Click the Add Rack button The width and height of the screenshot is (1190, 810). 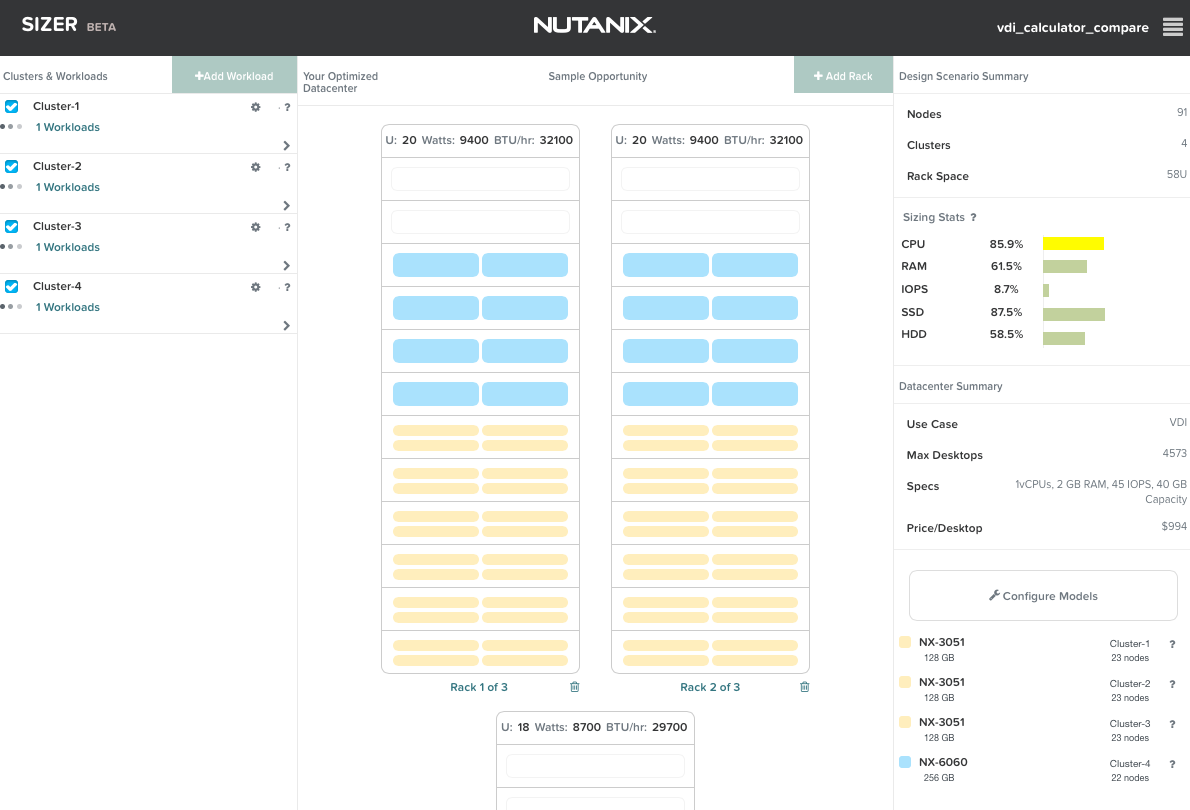(843, 75)
